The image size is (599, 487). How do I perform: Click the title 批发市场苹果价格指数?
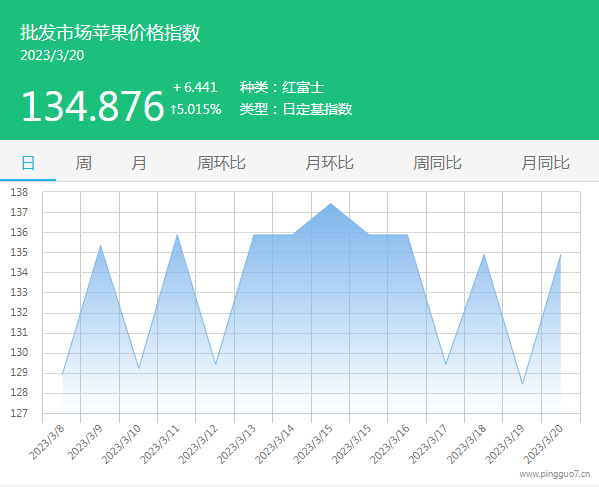click(x=110, y=33)
